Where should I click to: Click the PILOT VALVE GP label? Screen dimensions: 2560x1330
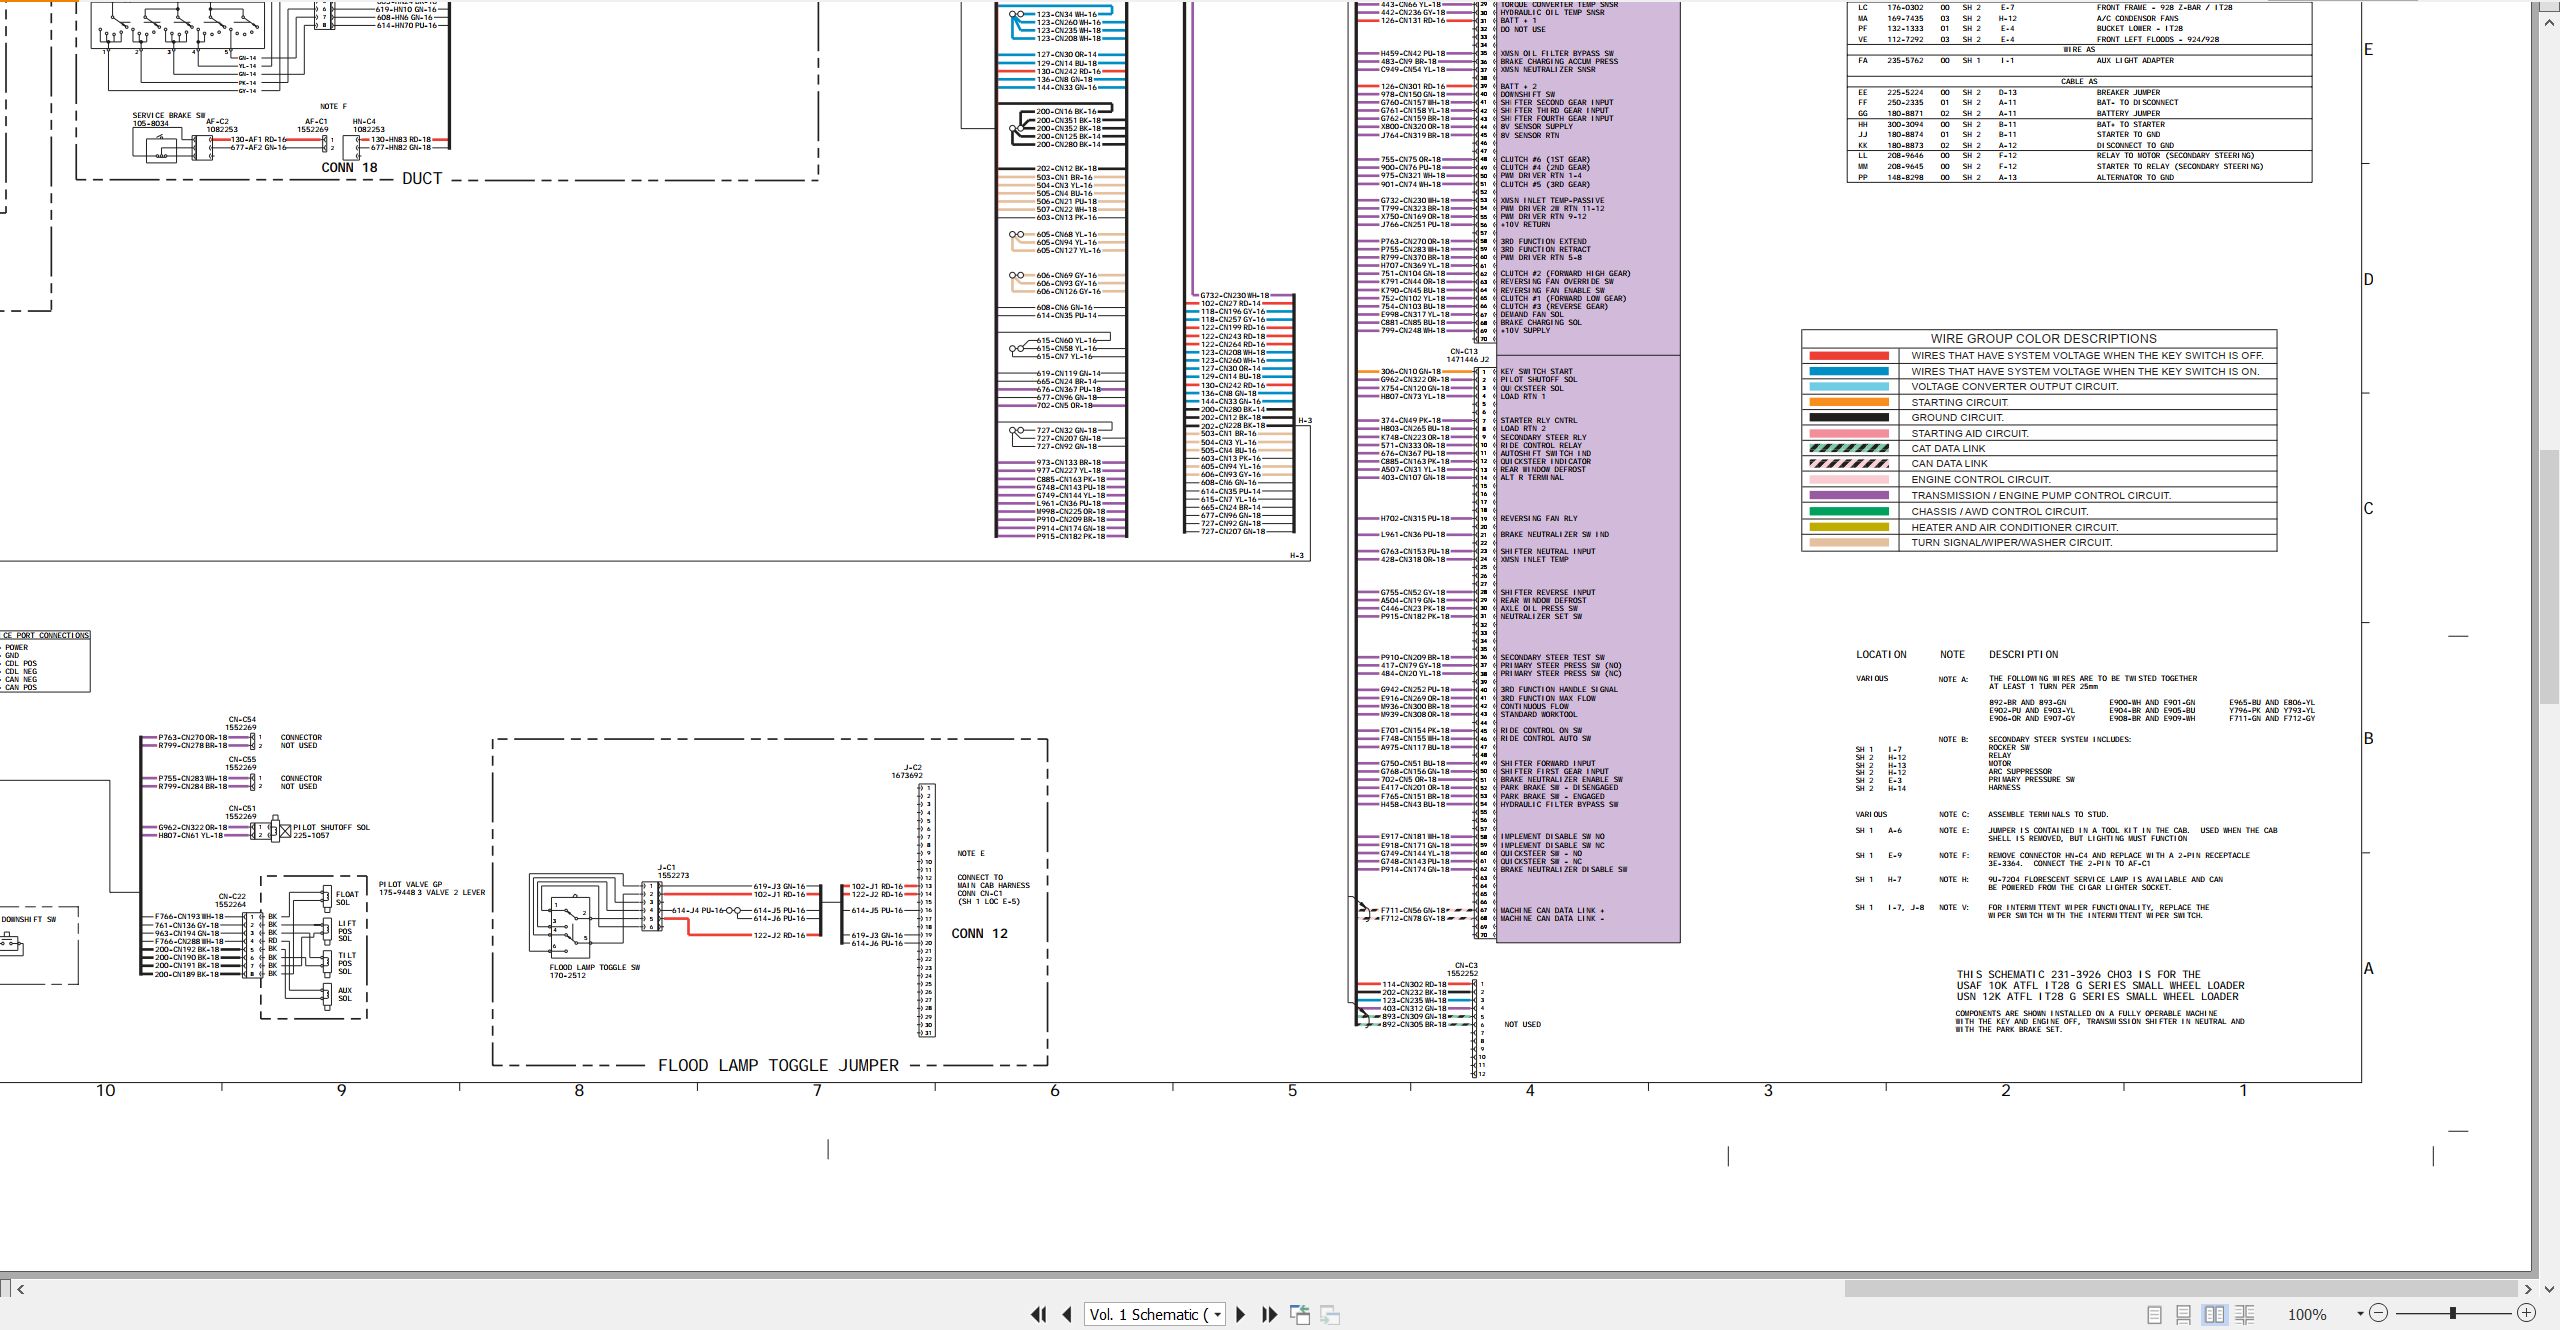410,884
